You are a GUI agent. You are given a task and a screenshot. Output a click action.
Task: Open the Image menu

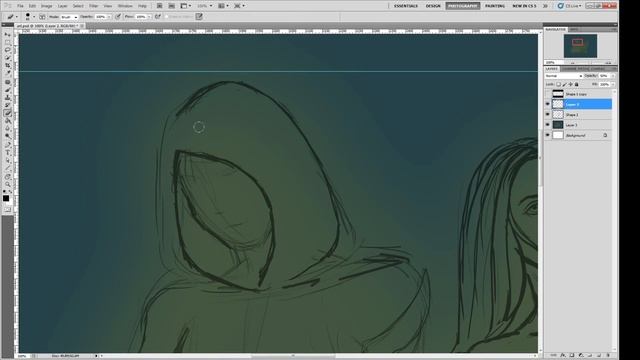(47, 6)
